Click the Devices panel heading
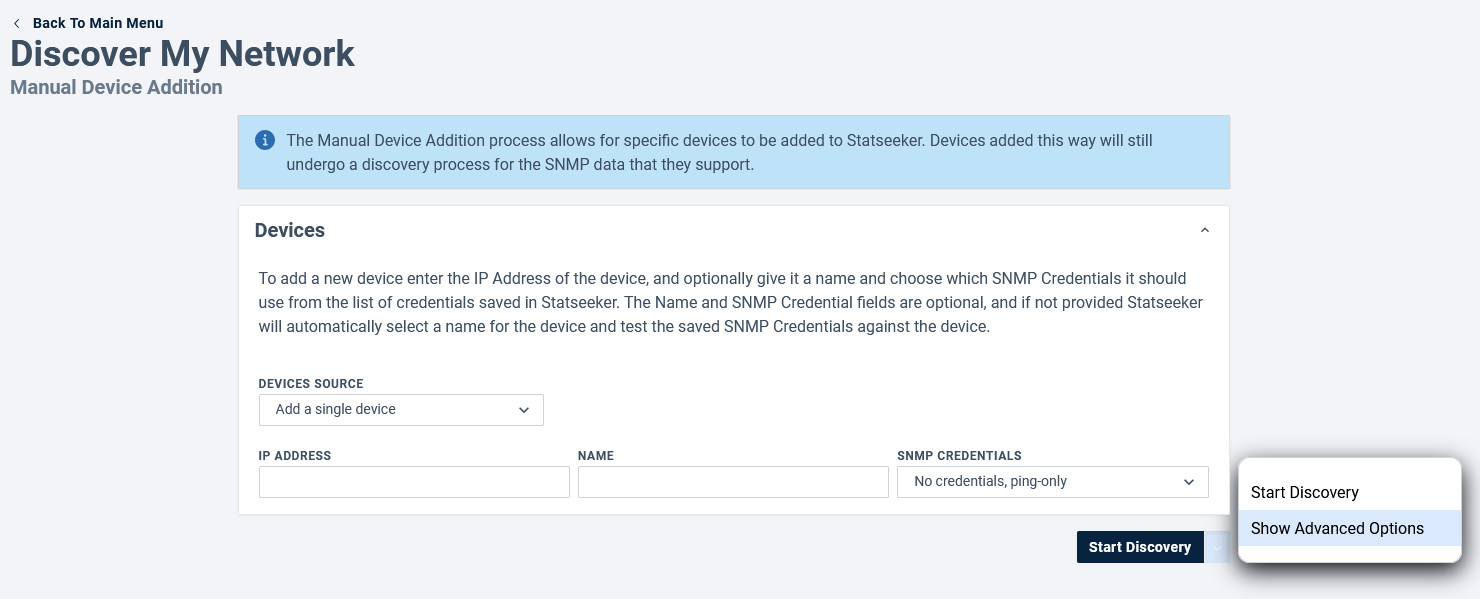The width and height of the screenshot is (1480, 599). point(290,230)
